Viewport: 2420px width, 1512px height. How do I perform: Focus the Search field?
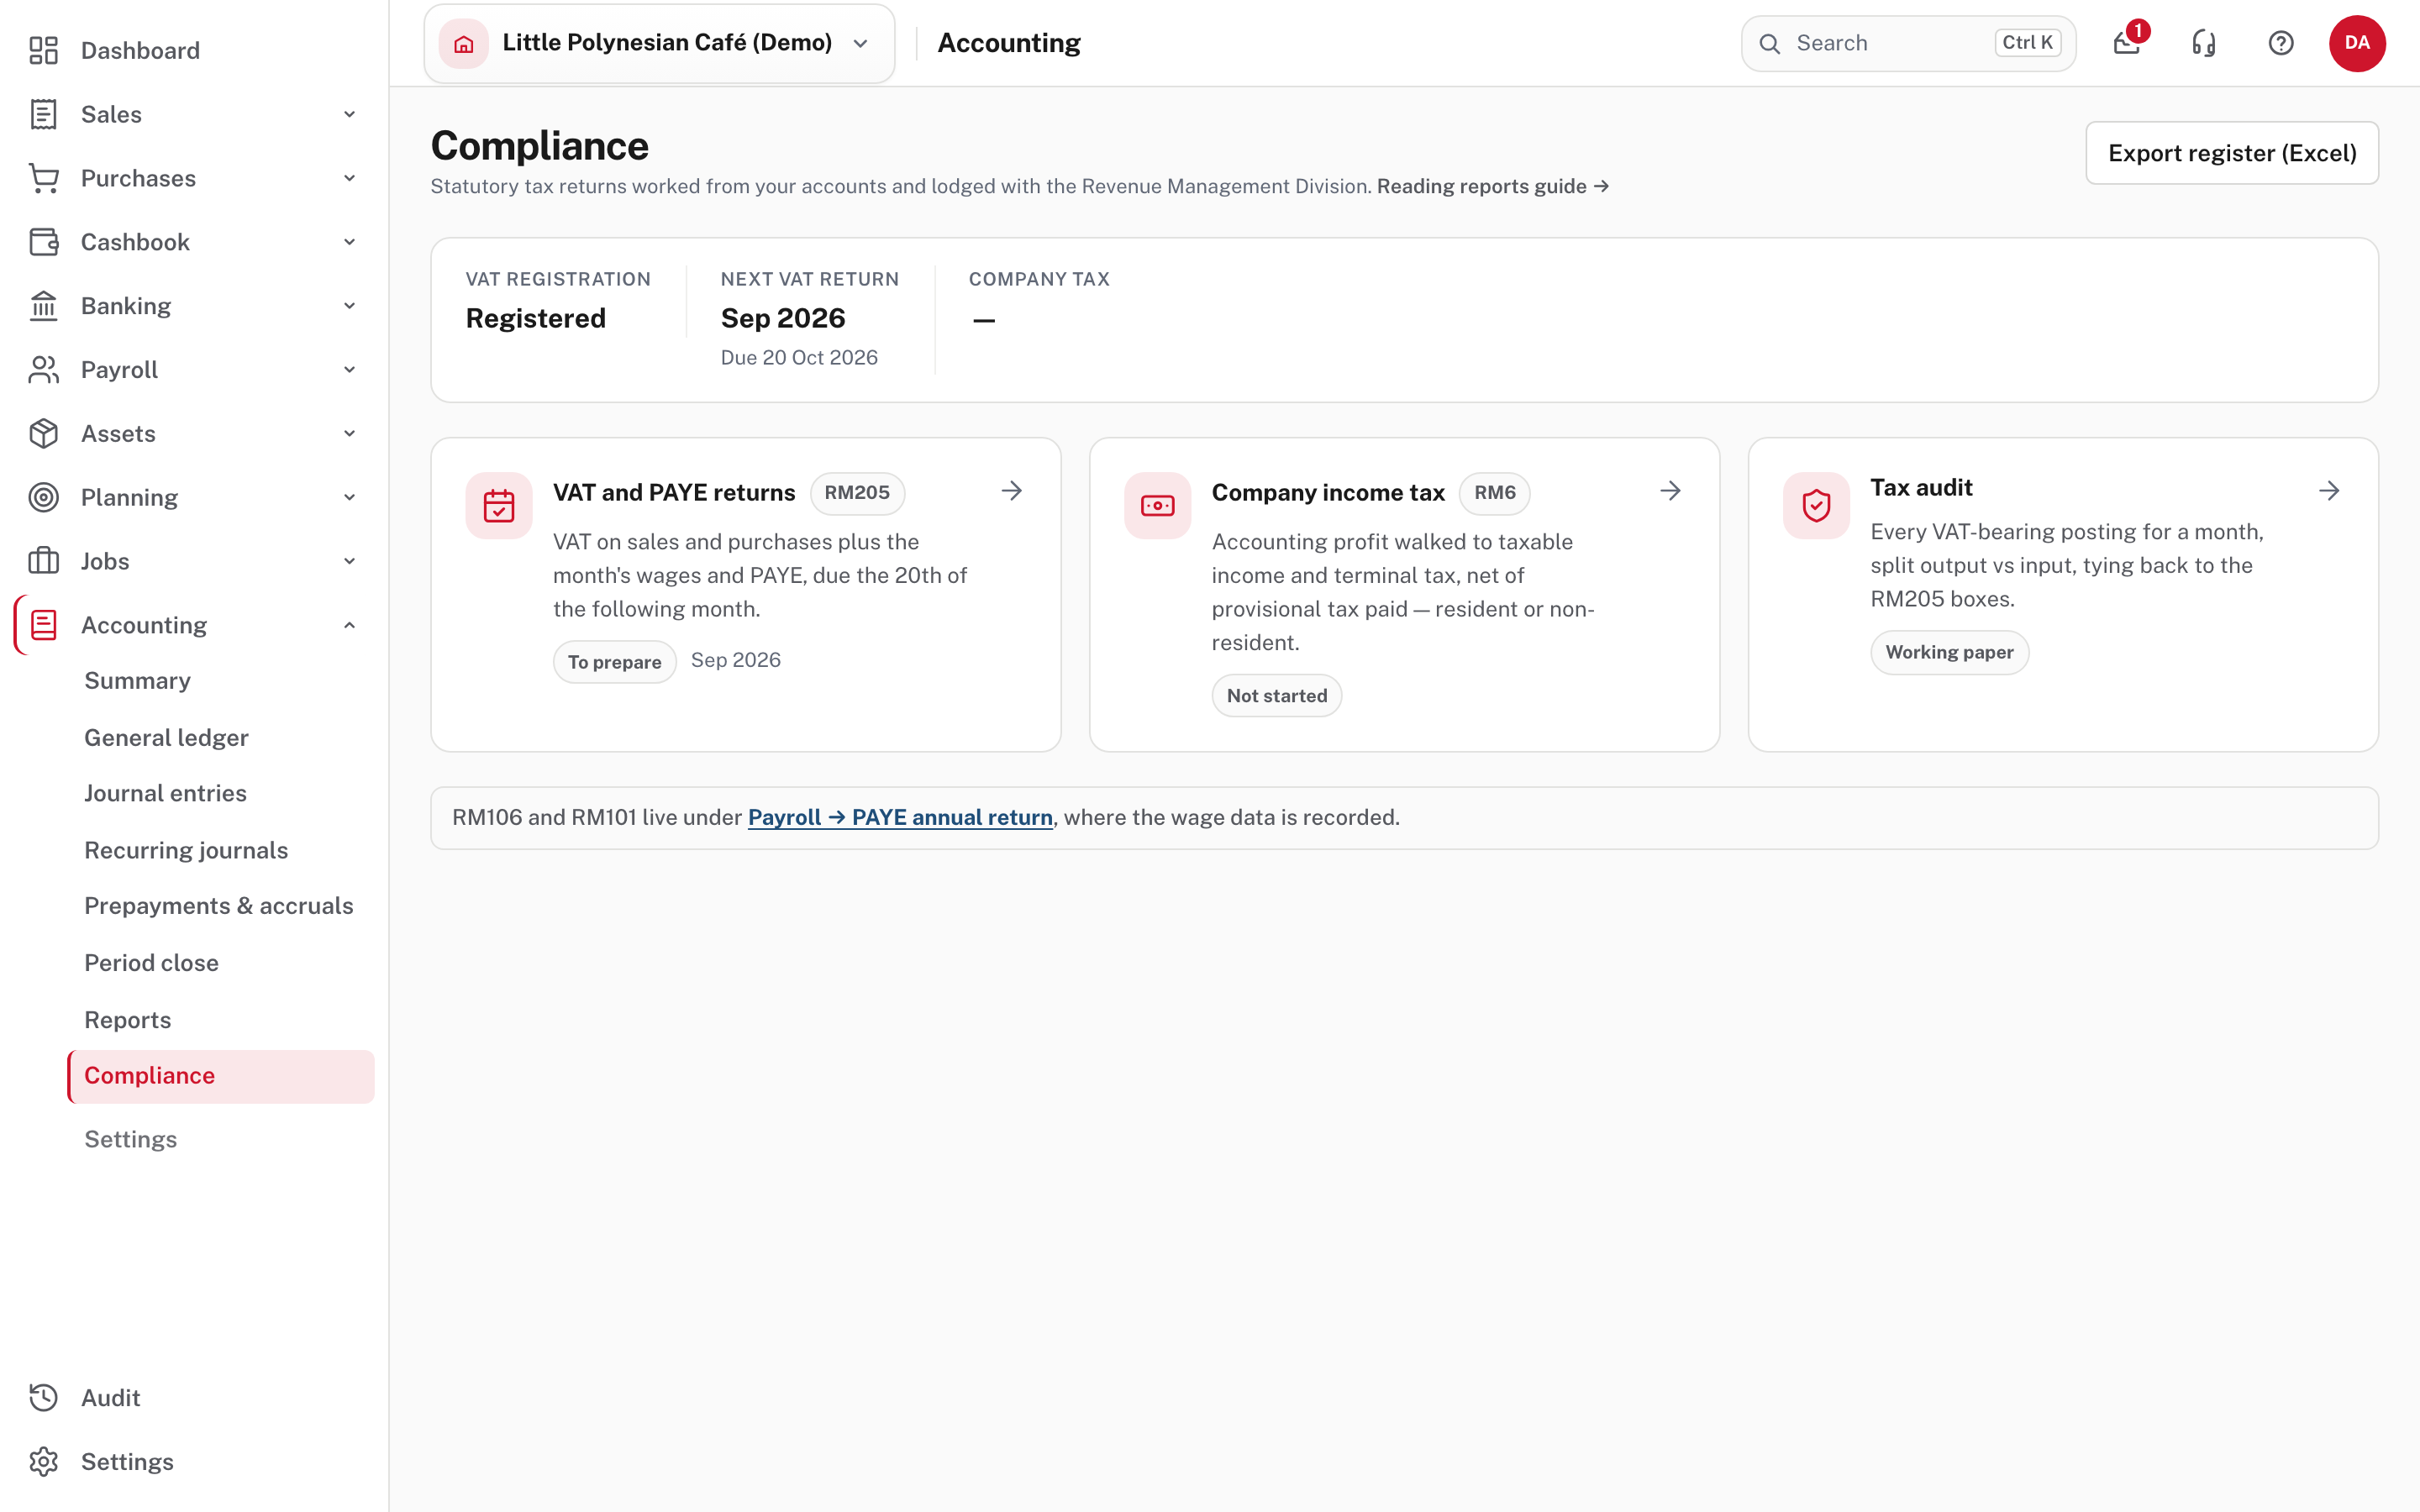click(1908, 43)
